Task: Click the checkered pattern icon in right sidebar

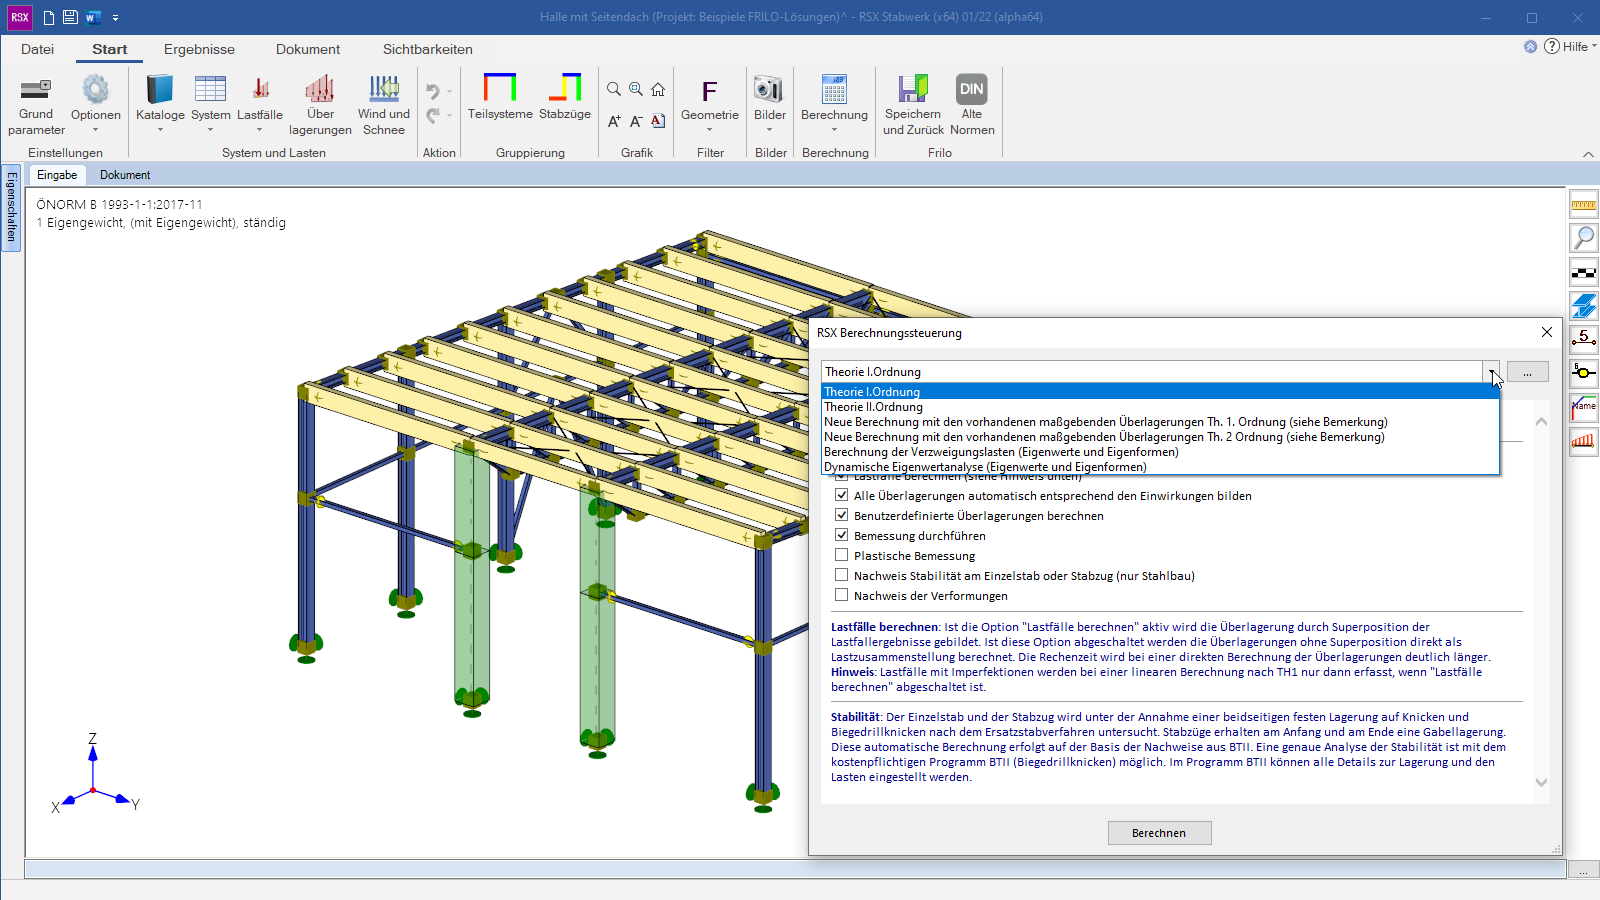Action: (1584, 272)
